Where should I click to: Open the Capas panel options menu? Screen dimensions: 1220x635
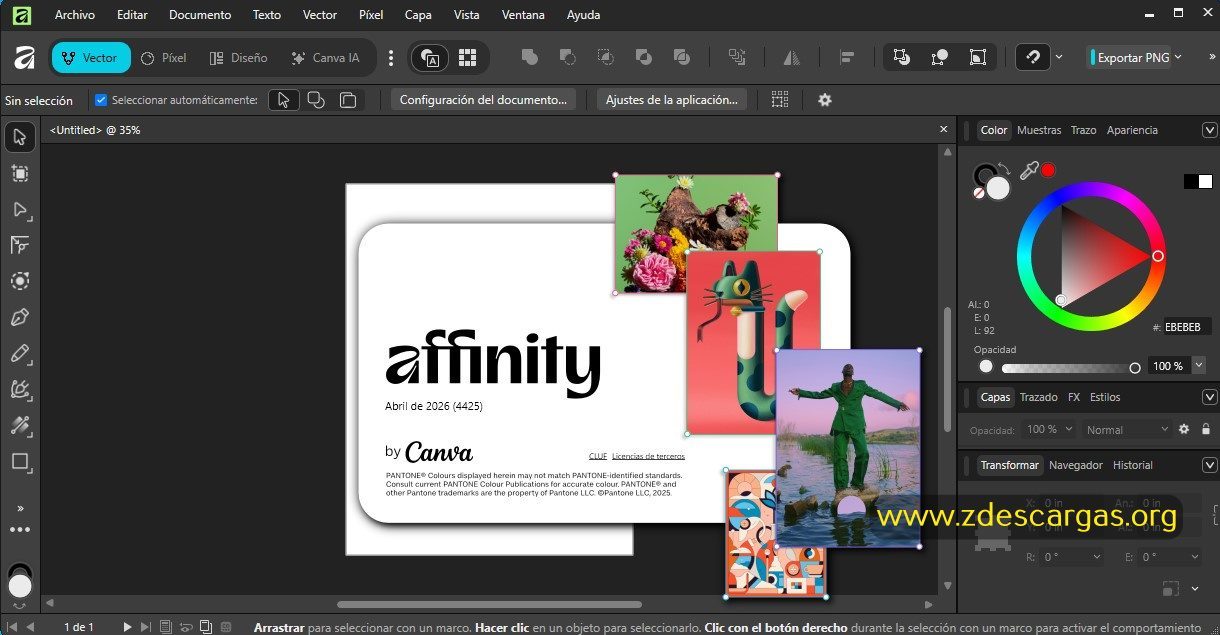coord(1209,397)
